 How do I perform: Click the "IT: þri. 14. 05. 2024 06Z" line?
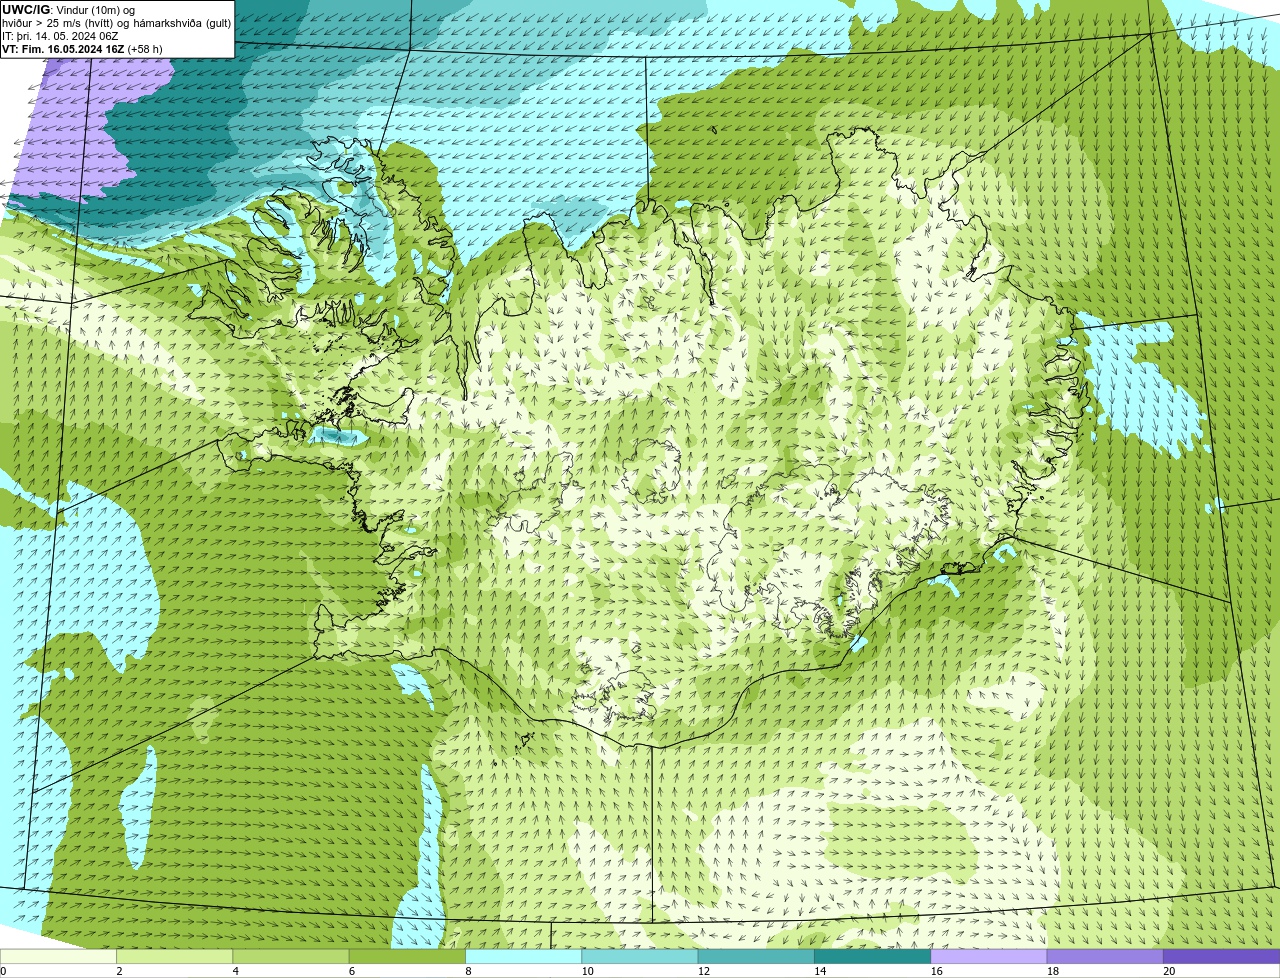(x=61, y=36)
